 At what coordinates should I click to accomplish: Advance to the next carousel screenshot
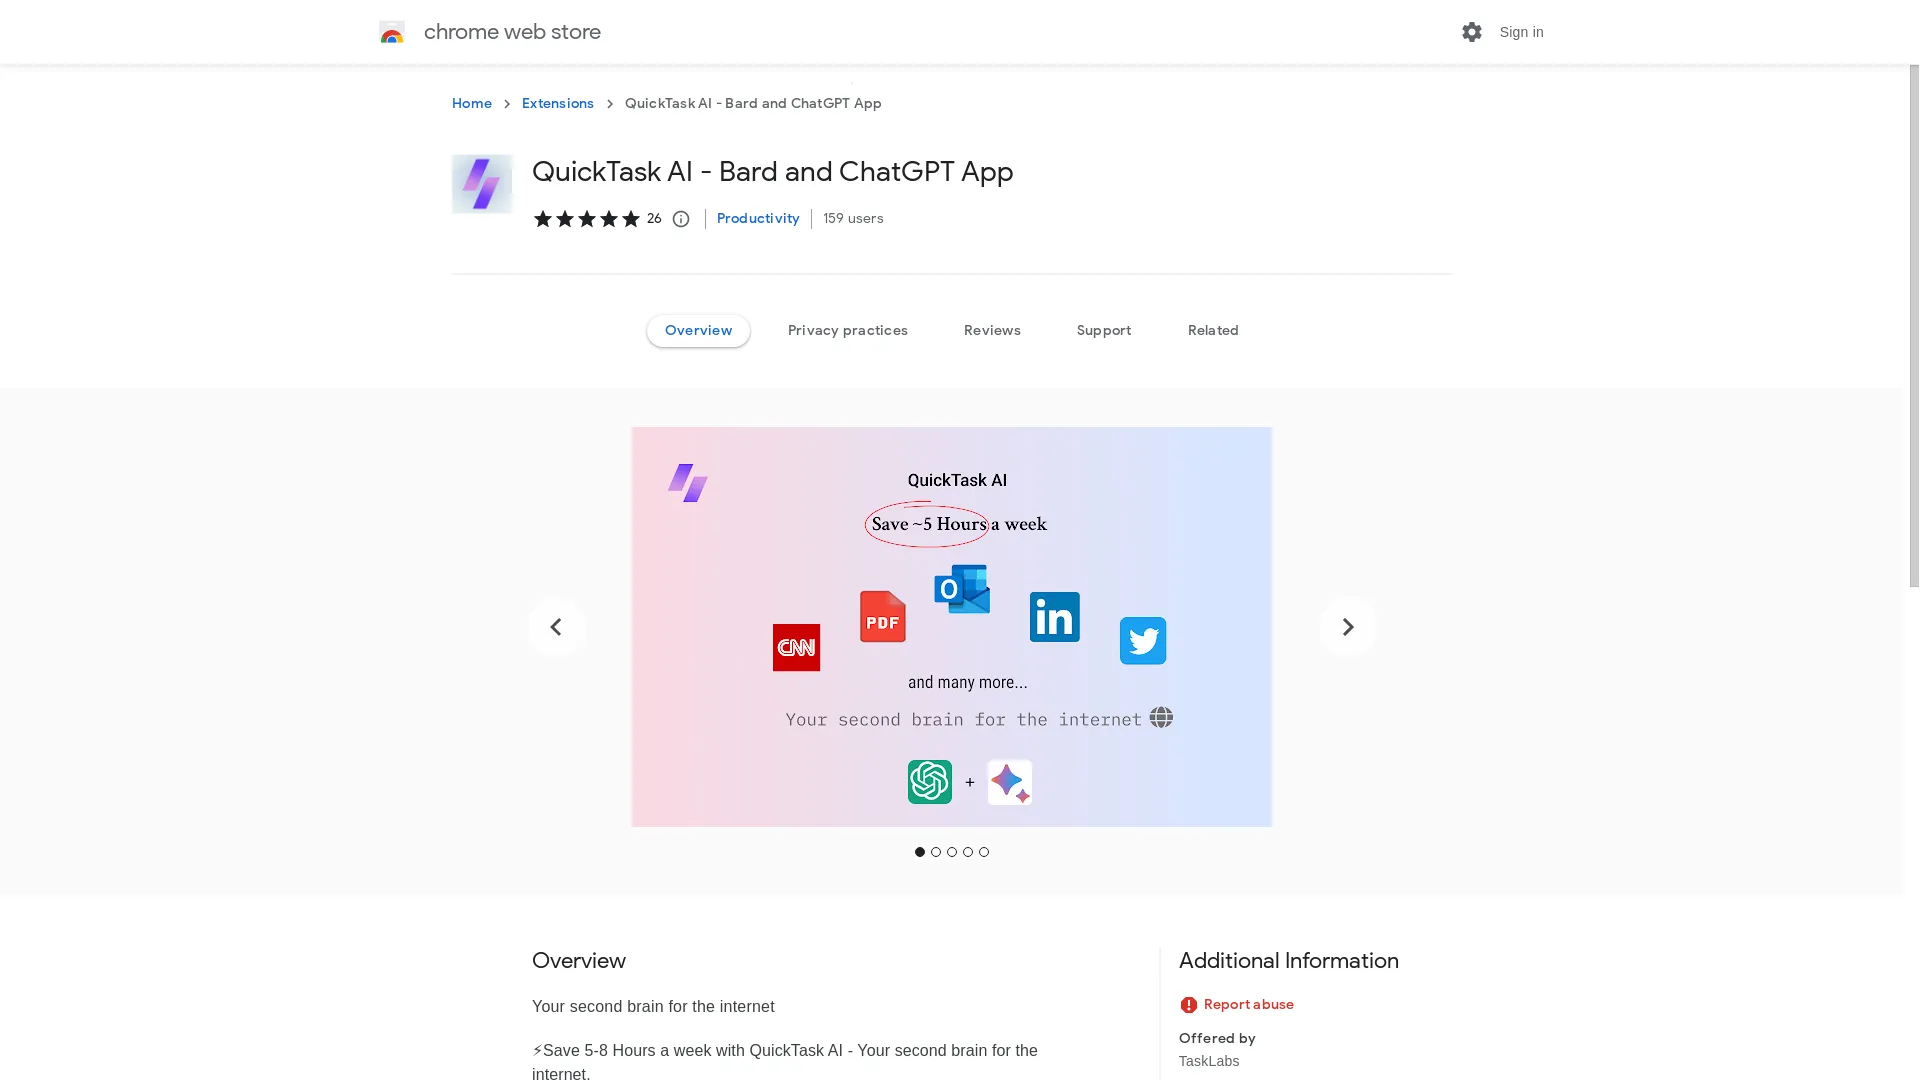tap(1347, 627)
